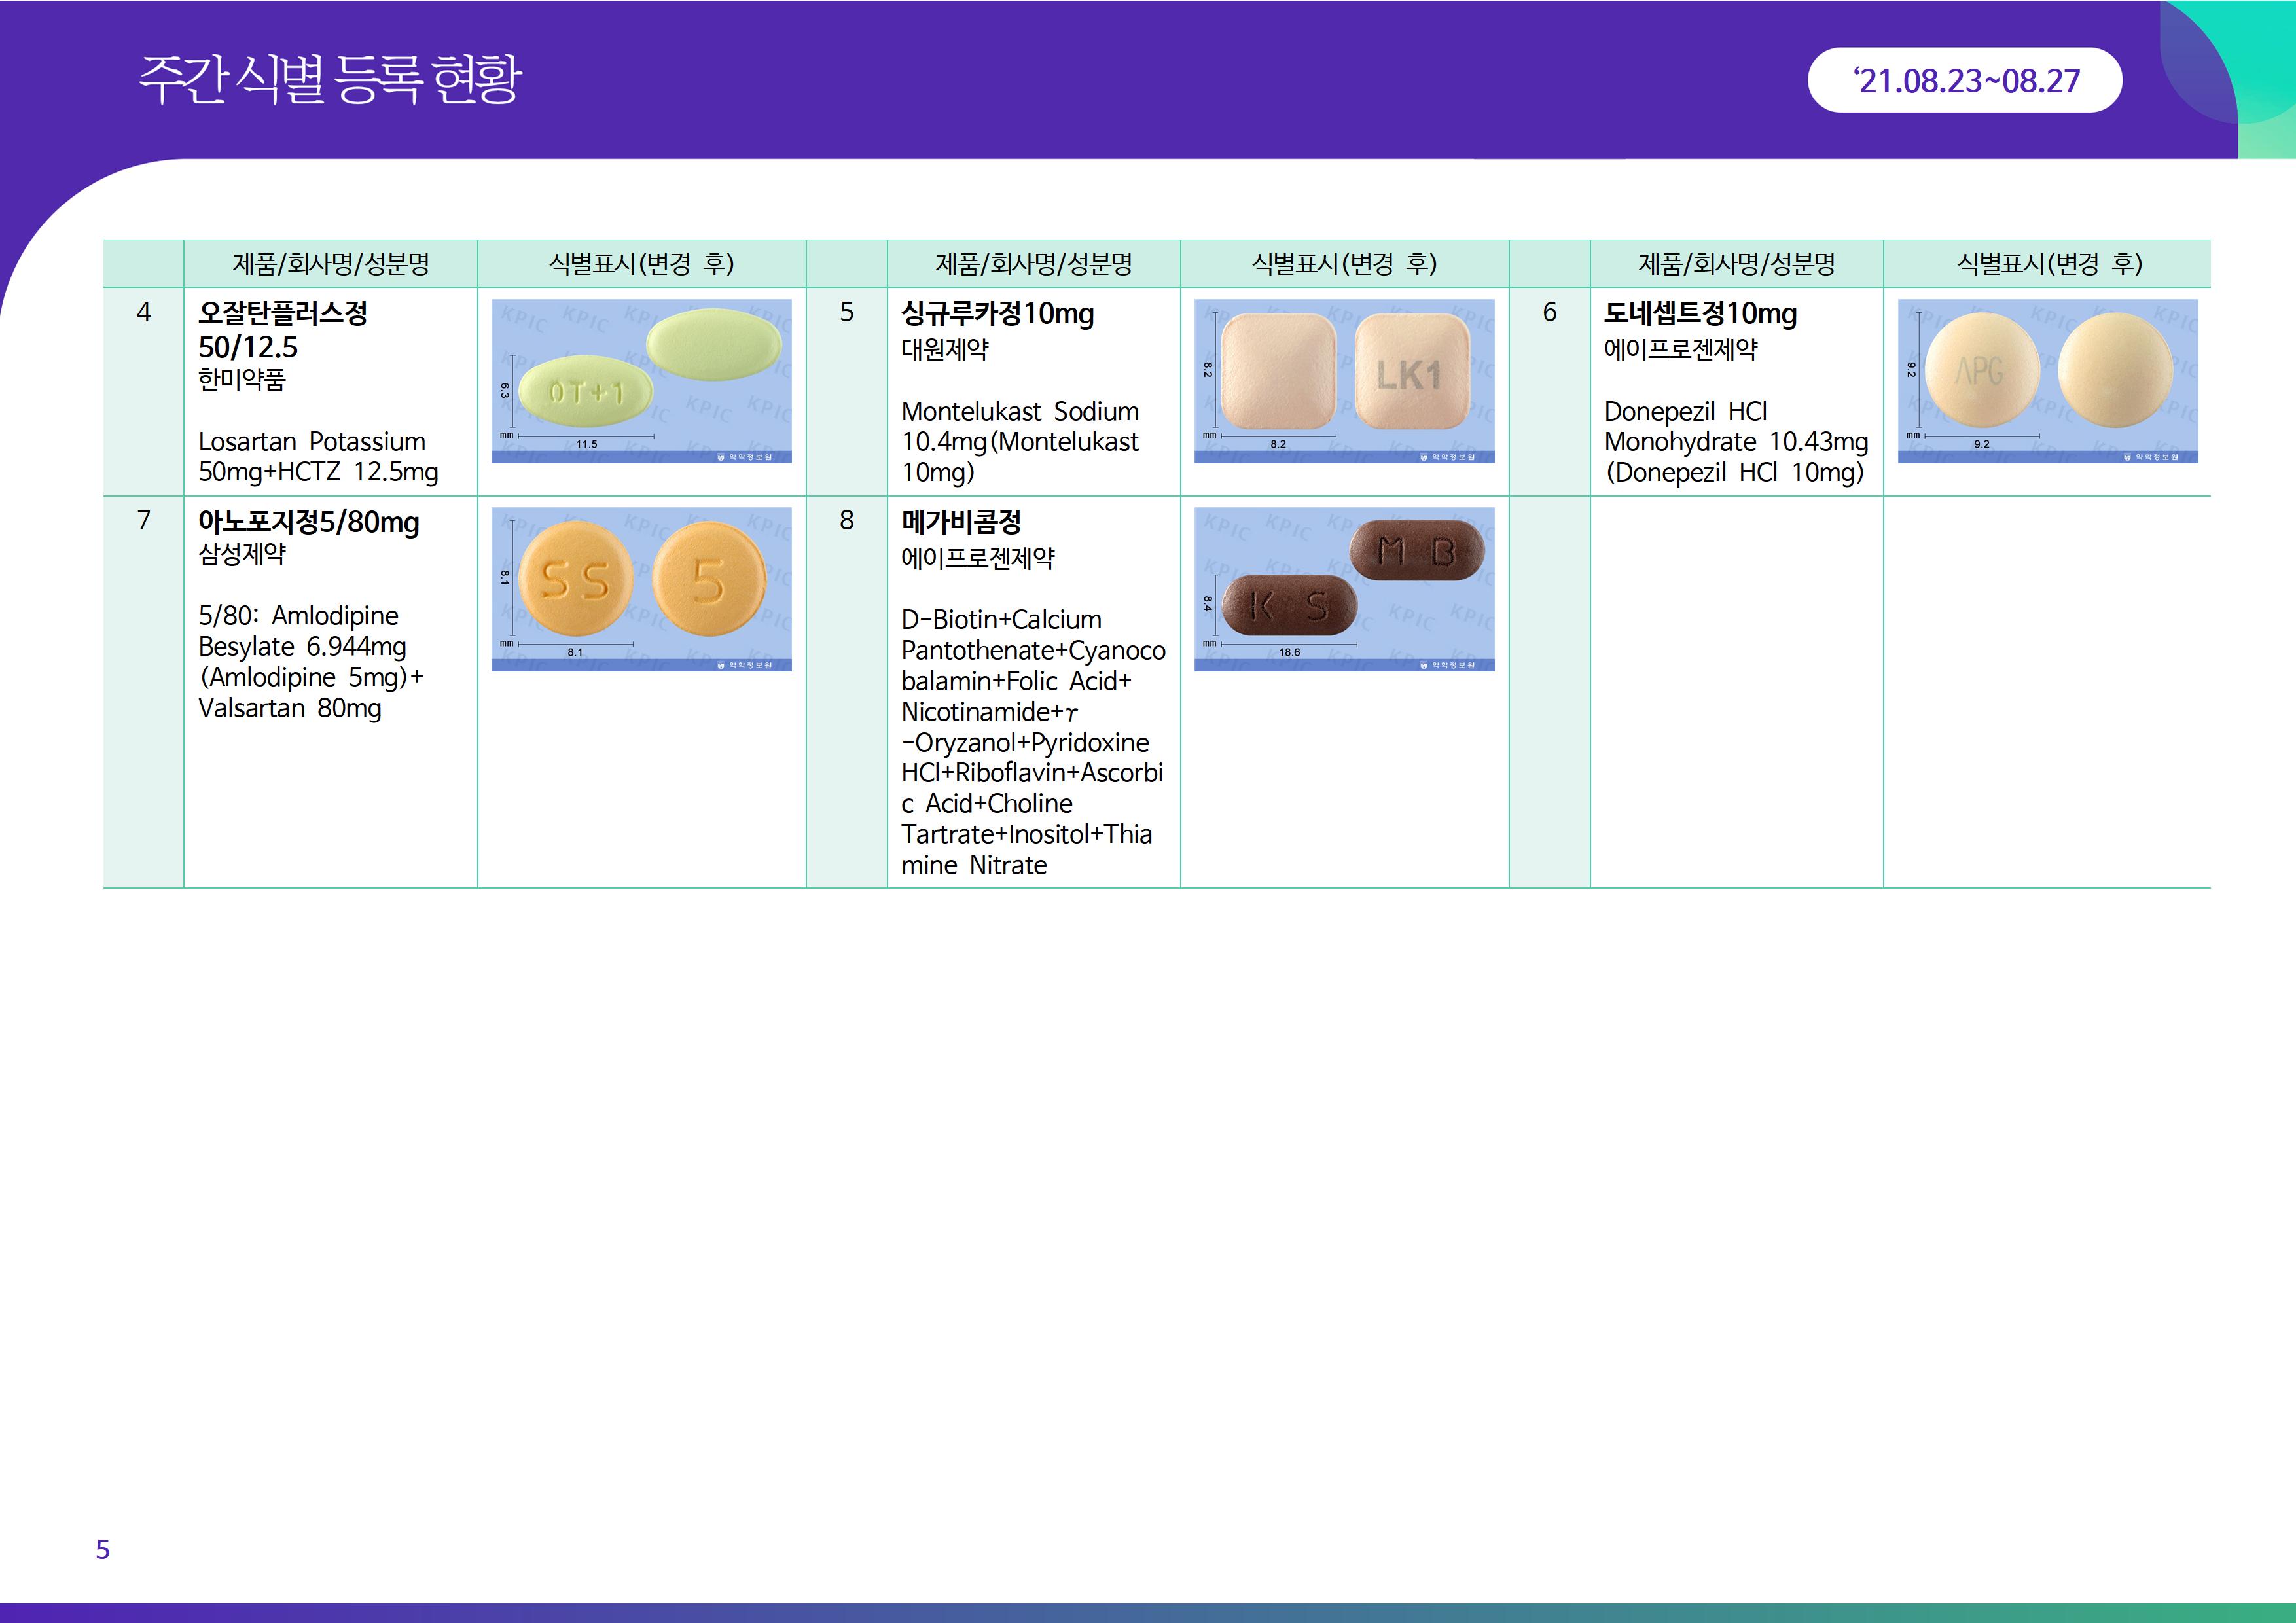Click the first 제품/회사명/성분명 column header

[x=330, y=264]
